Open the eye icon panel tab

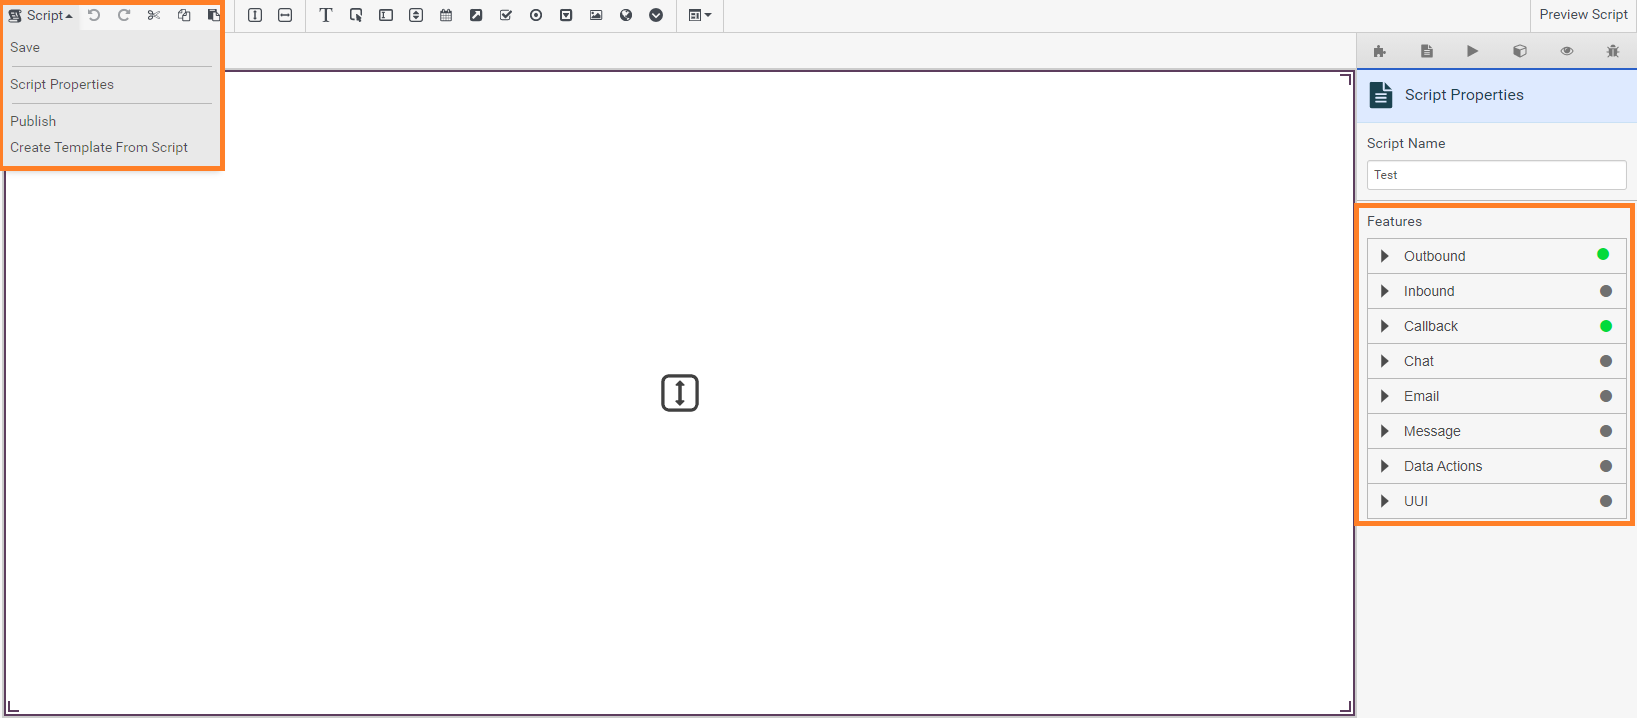point(1567,51)
